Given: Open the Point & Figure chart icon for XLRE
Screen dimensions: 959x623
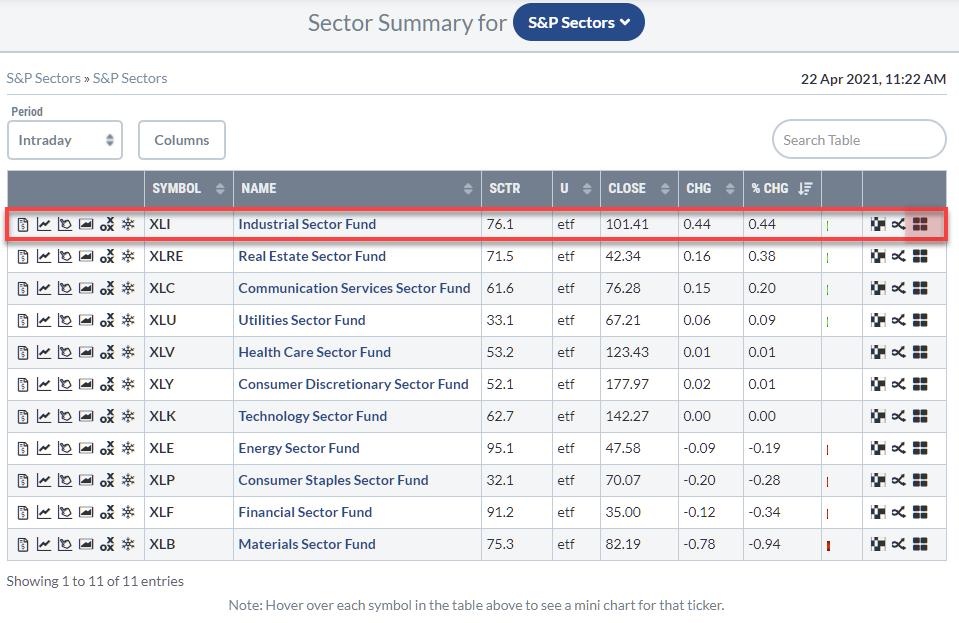Looking at the screenshot, I should tap(107, 257).
